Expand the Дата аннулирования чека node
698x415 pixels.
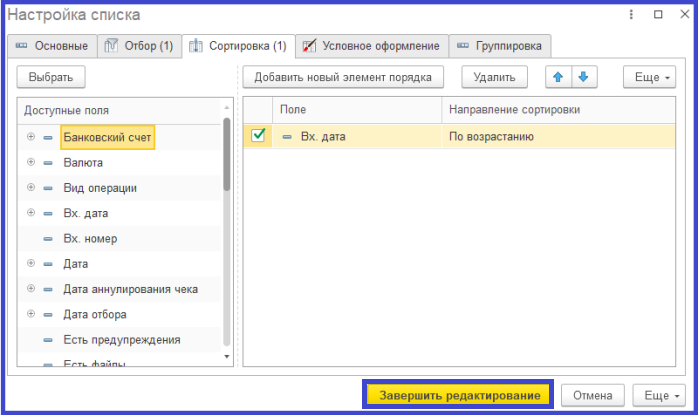tap(31, 289)
